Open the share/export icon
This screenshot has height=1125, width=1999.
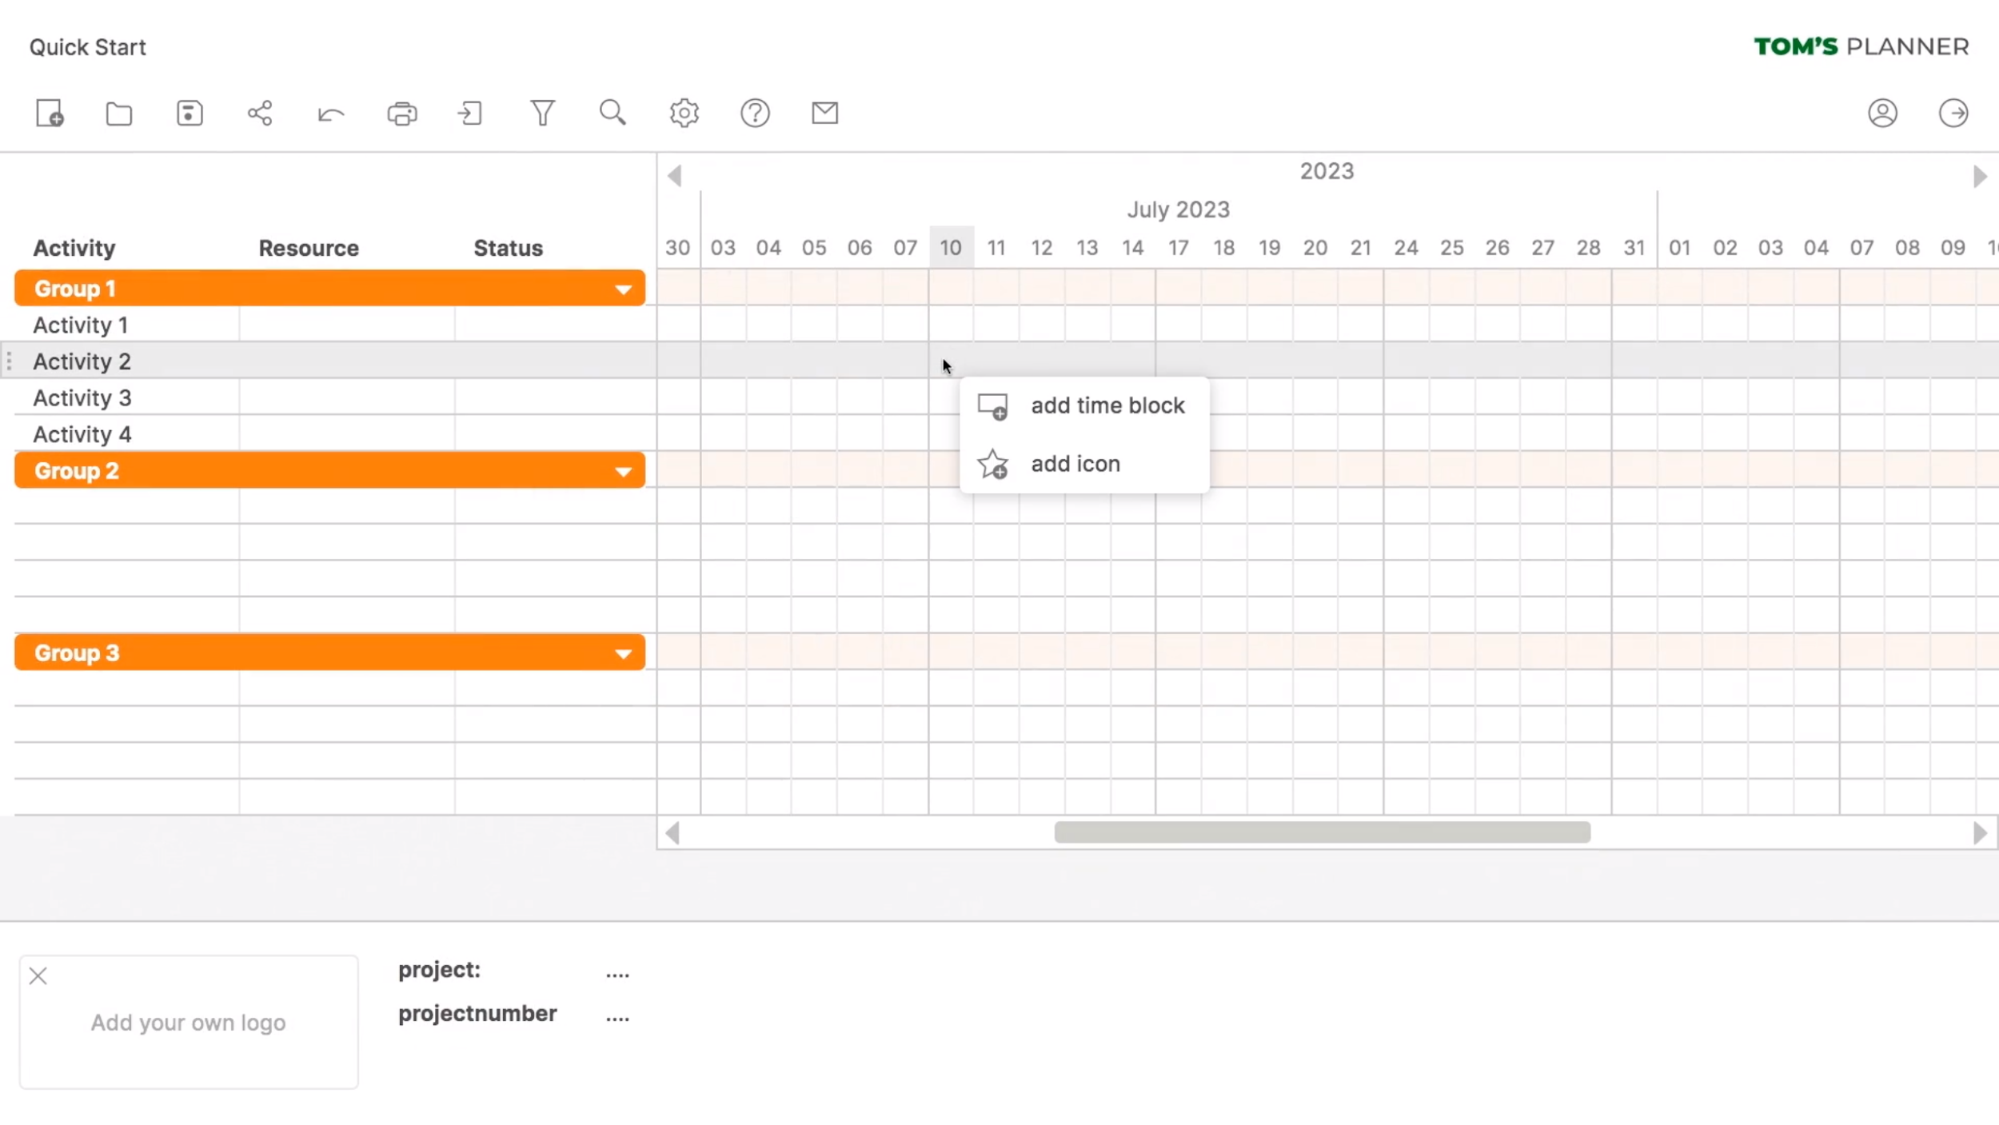259,113
